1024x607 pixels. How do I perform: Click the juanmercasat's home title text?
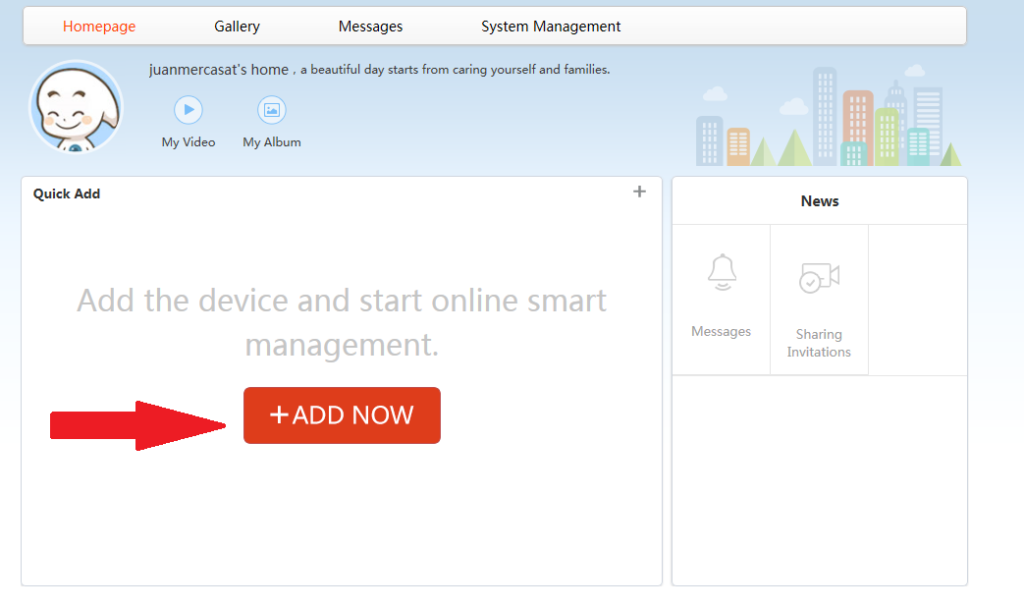click(x=219, y=70)
